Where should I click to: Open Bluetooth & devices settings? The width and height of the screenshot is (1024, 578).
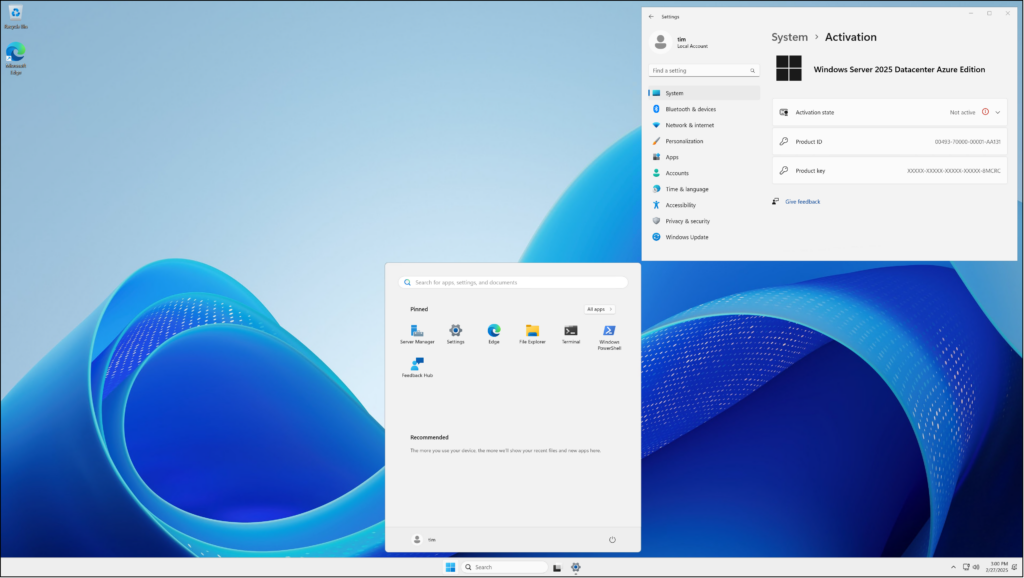704,109
